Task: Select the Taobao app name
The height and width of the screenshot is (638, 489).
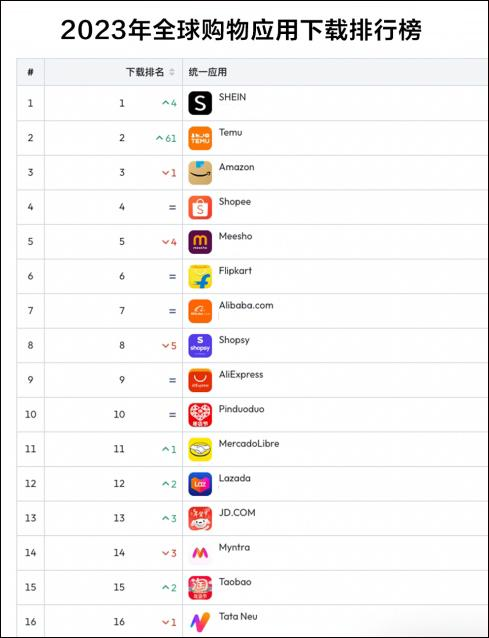Action: click(235, 582)
